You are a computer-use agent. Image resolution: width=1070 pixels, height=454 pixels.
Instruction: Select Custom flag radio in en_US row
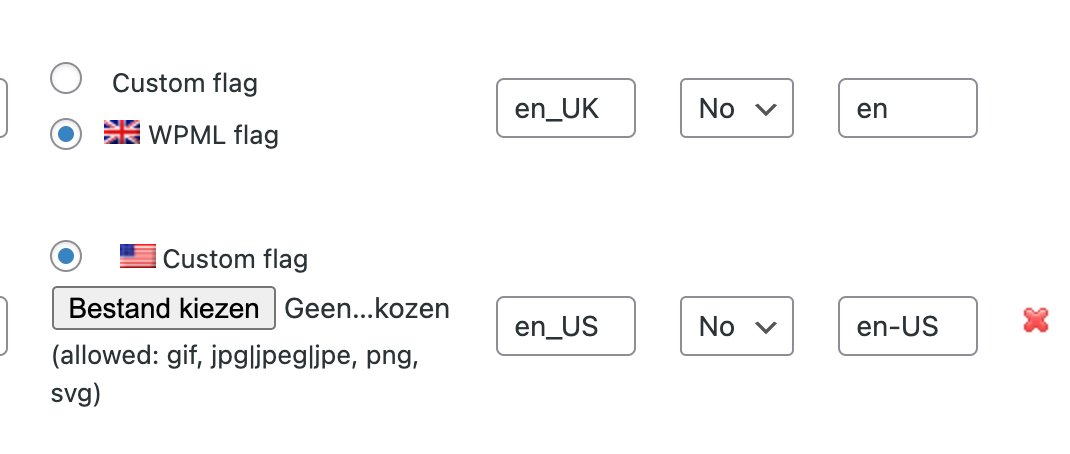(x=66, y=257)
